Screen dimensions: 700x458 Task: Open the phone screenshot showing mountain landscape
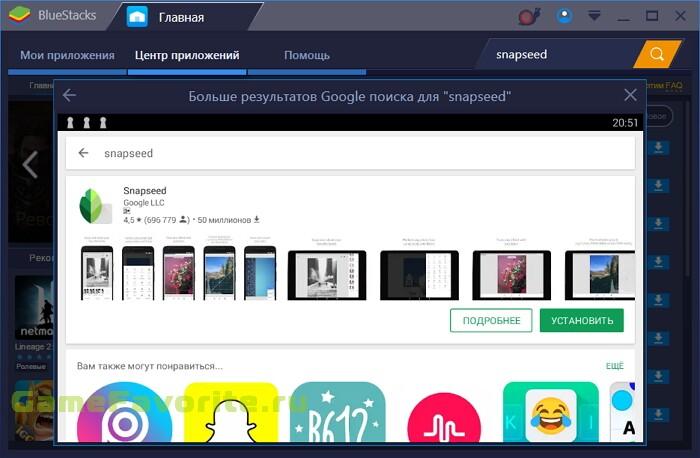coord(219,273)
